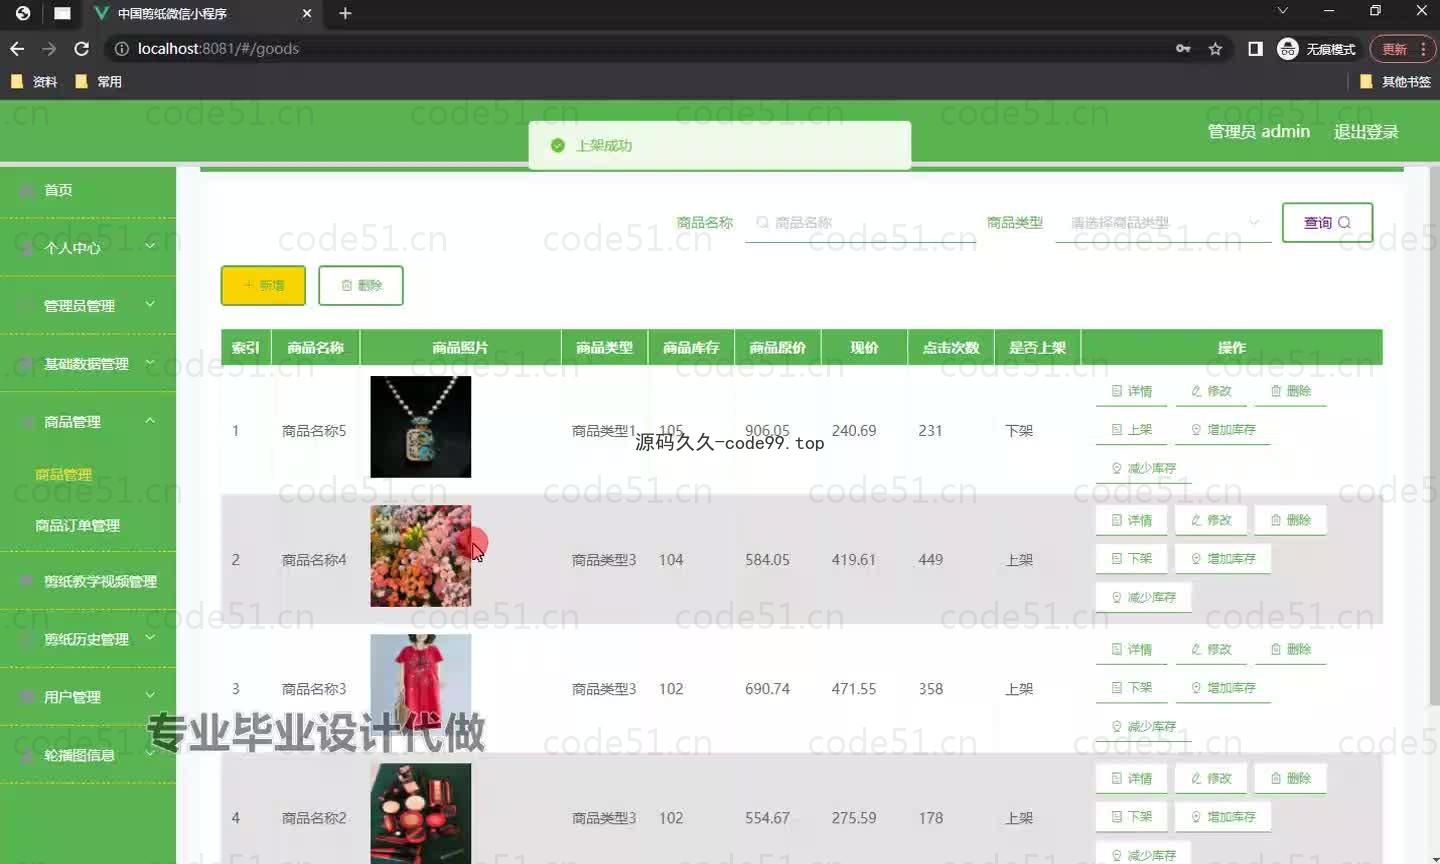Open password key icon in address bar

click(1183, 48)
